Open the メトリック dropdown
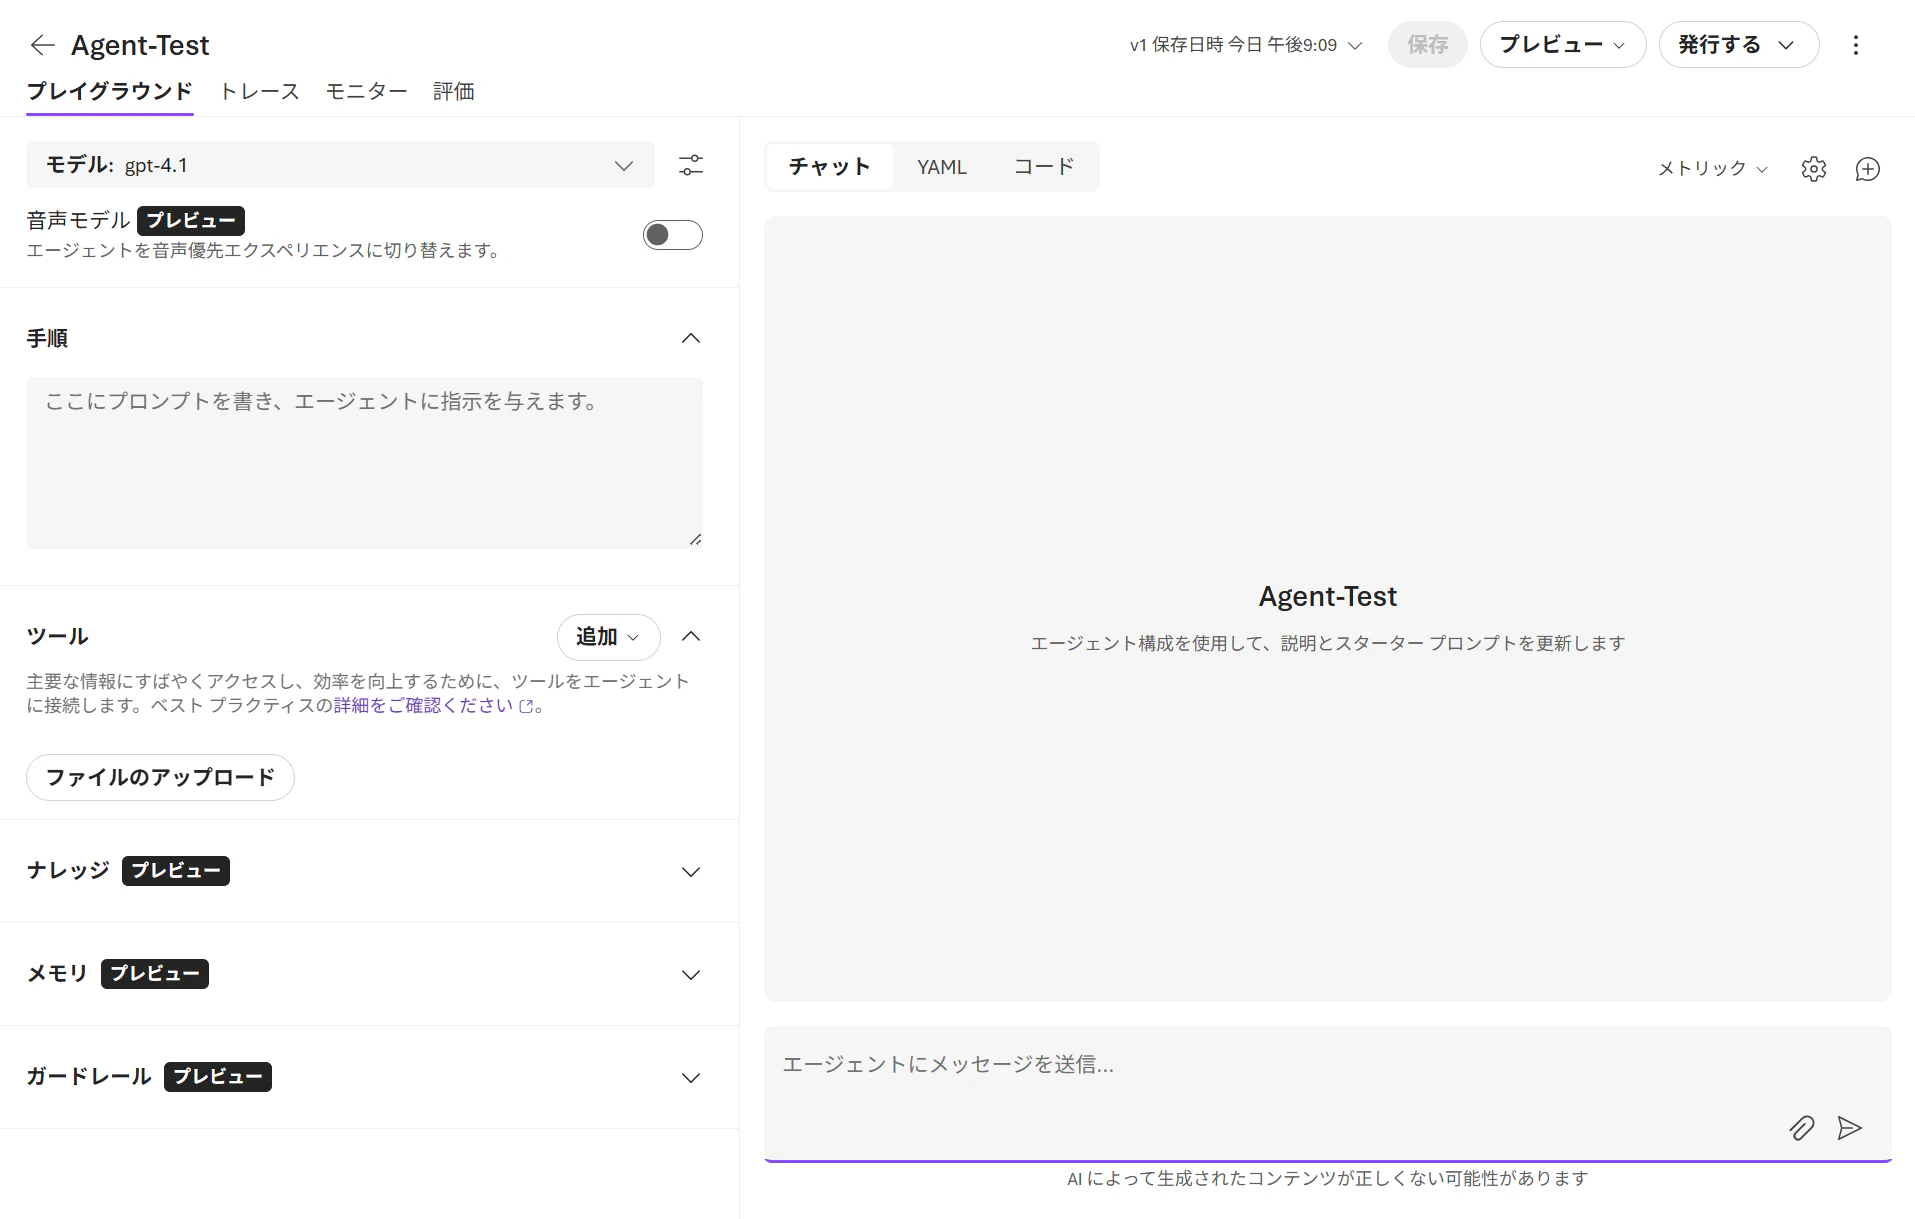Screen dimensions: 1915x1219 1713,169
